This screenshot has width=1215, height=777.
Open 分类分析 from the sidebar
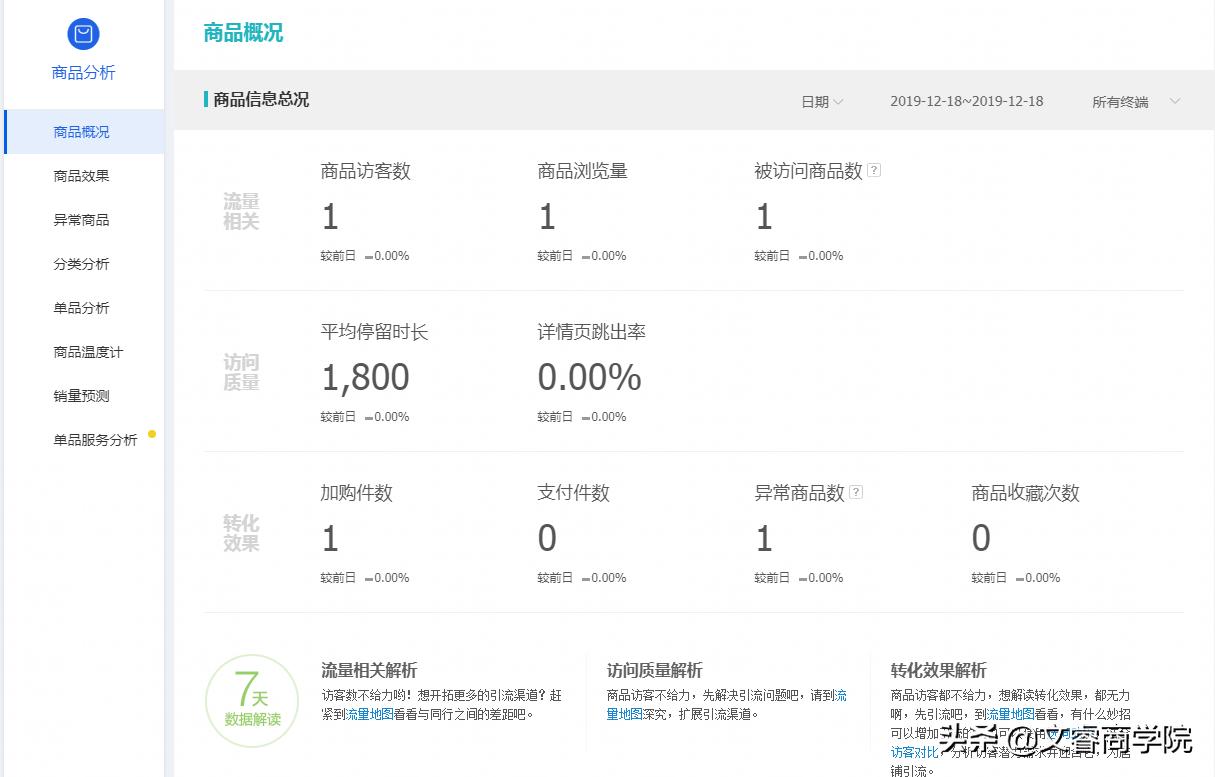pyautogui.click(x=81, y=263)
